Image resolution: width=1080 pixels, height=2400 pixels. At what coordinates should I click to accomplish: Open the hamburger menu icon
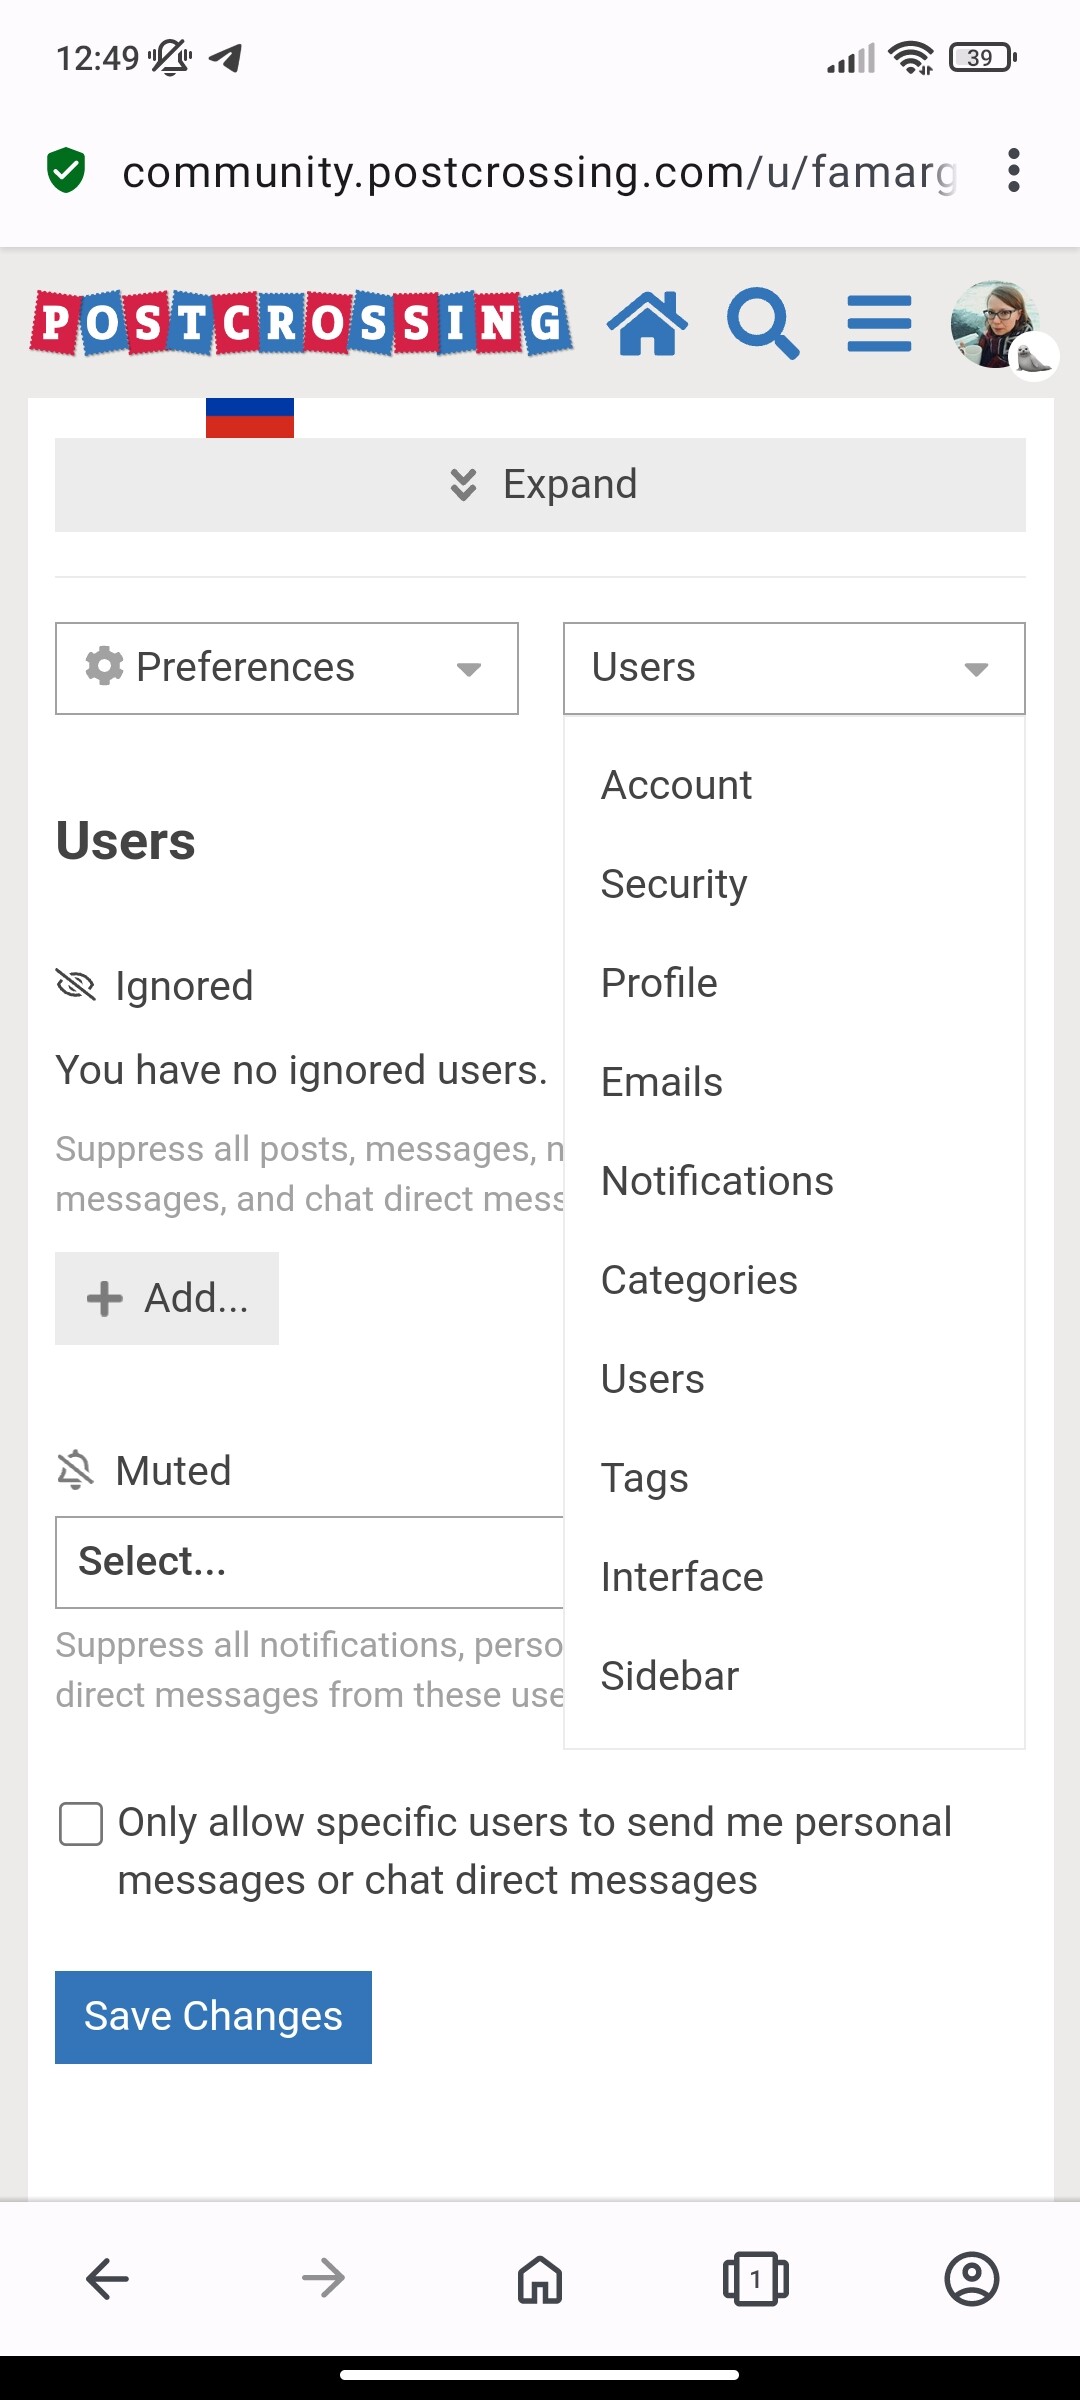(879, 323)
